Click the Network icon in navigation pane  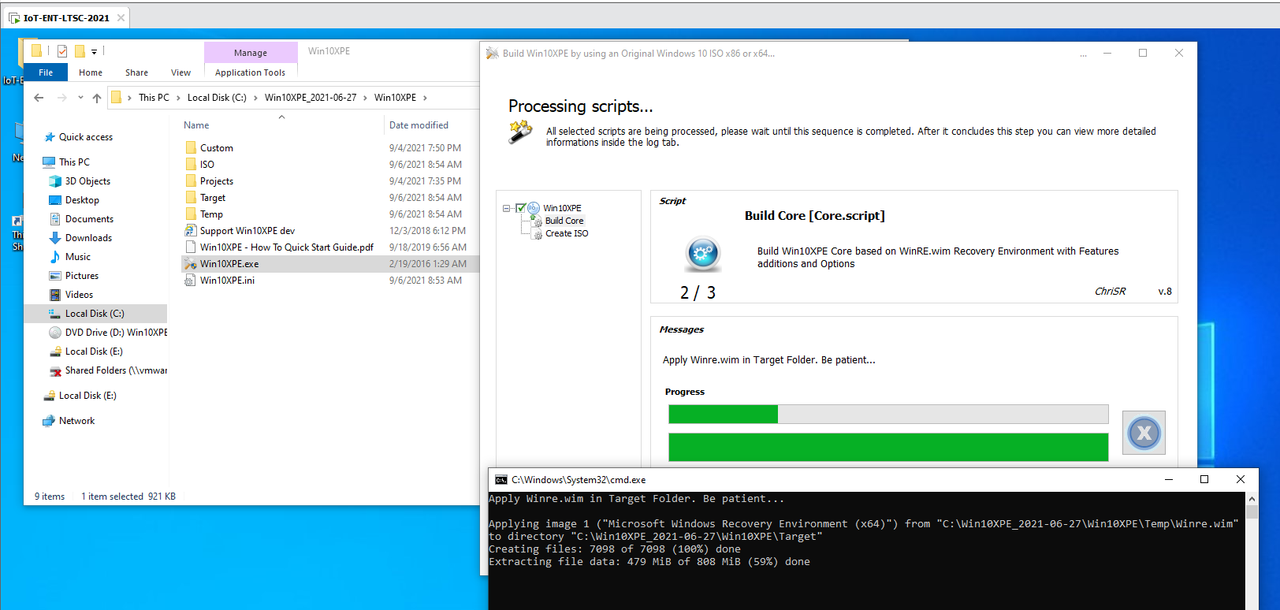48,421
